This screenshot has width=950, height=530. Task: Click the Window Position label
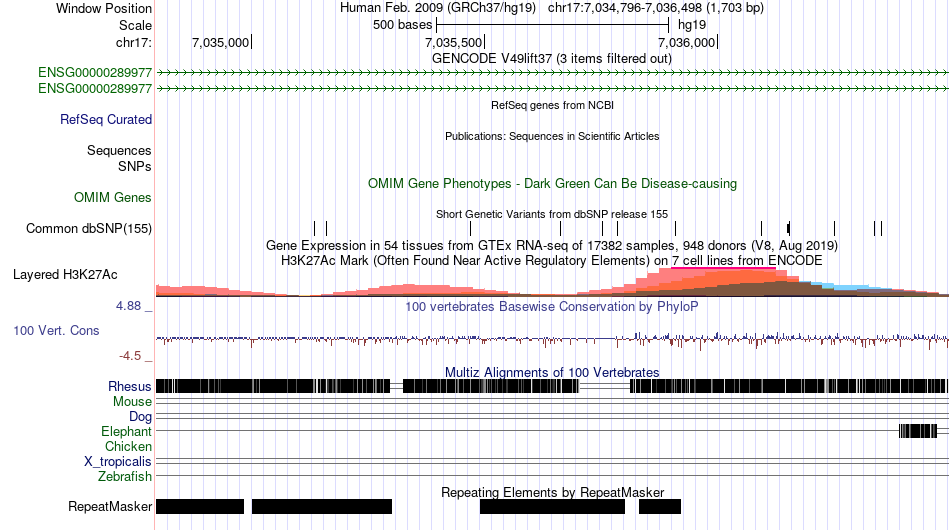104,8
